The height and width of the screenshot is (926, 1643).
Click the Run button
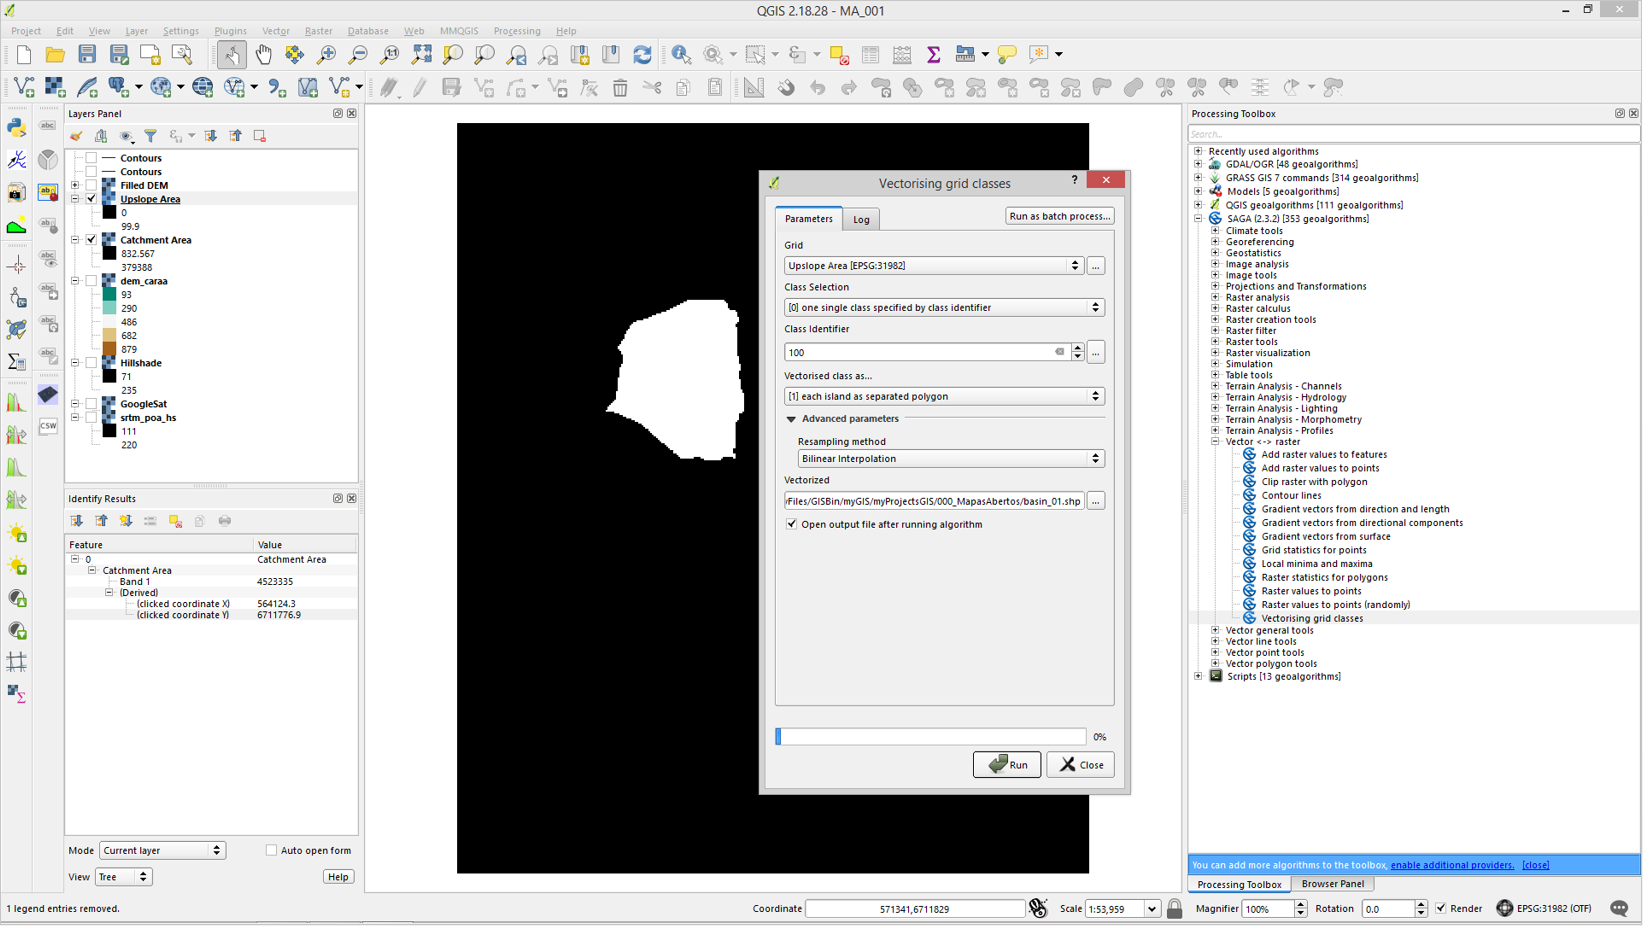point(1007,765)
